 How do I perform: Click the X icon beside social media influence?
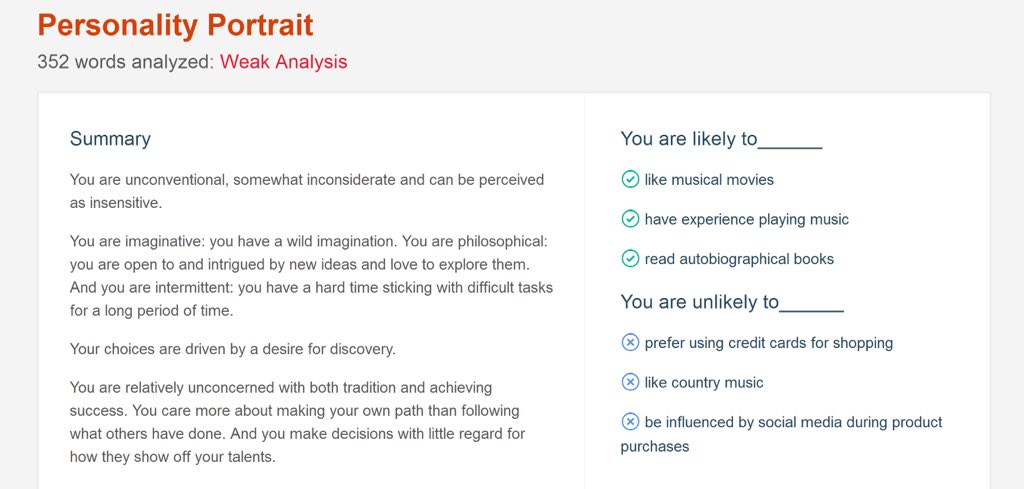(630, 422)
